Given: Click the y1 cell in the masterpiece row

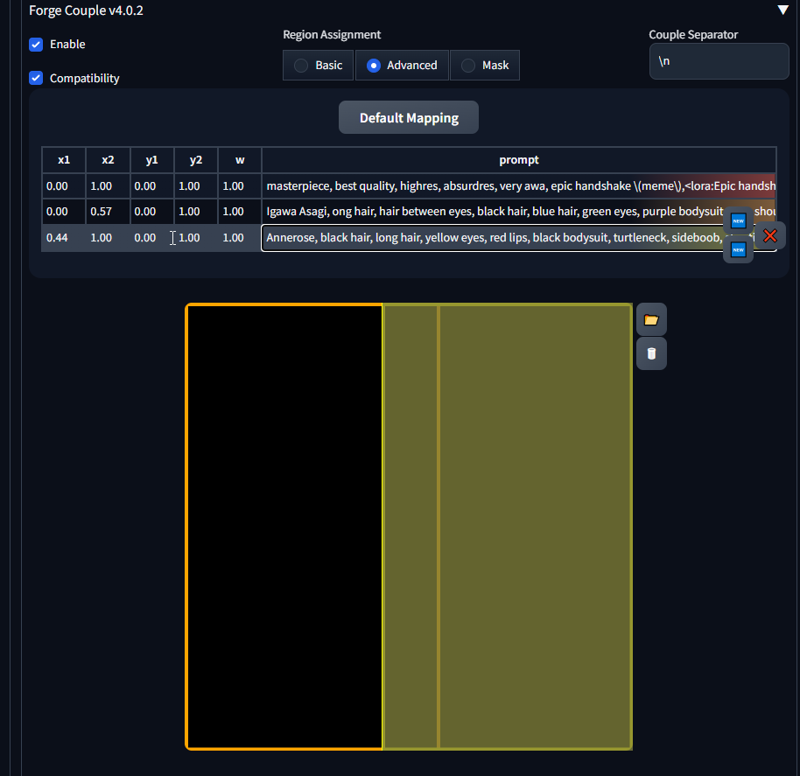Looking at the screenshot, I should click(x=152, y=186).
